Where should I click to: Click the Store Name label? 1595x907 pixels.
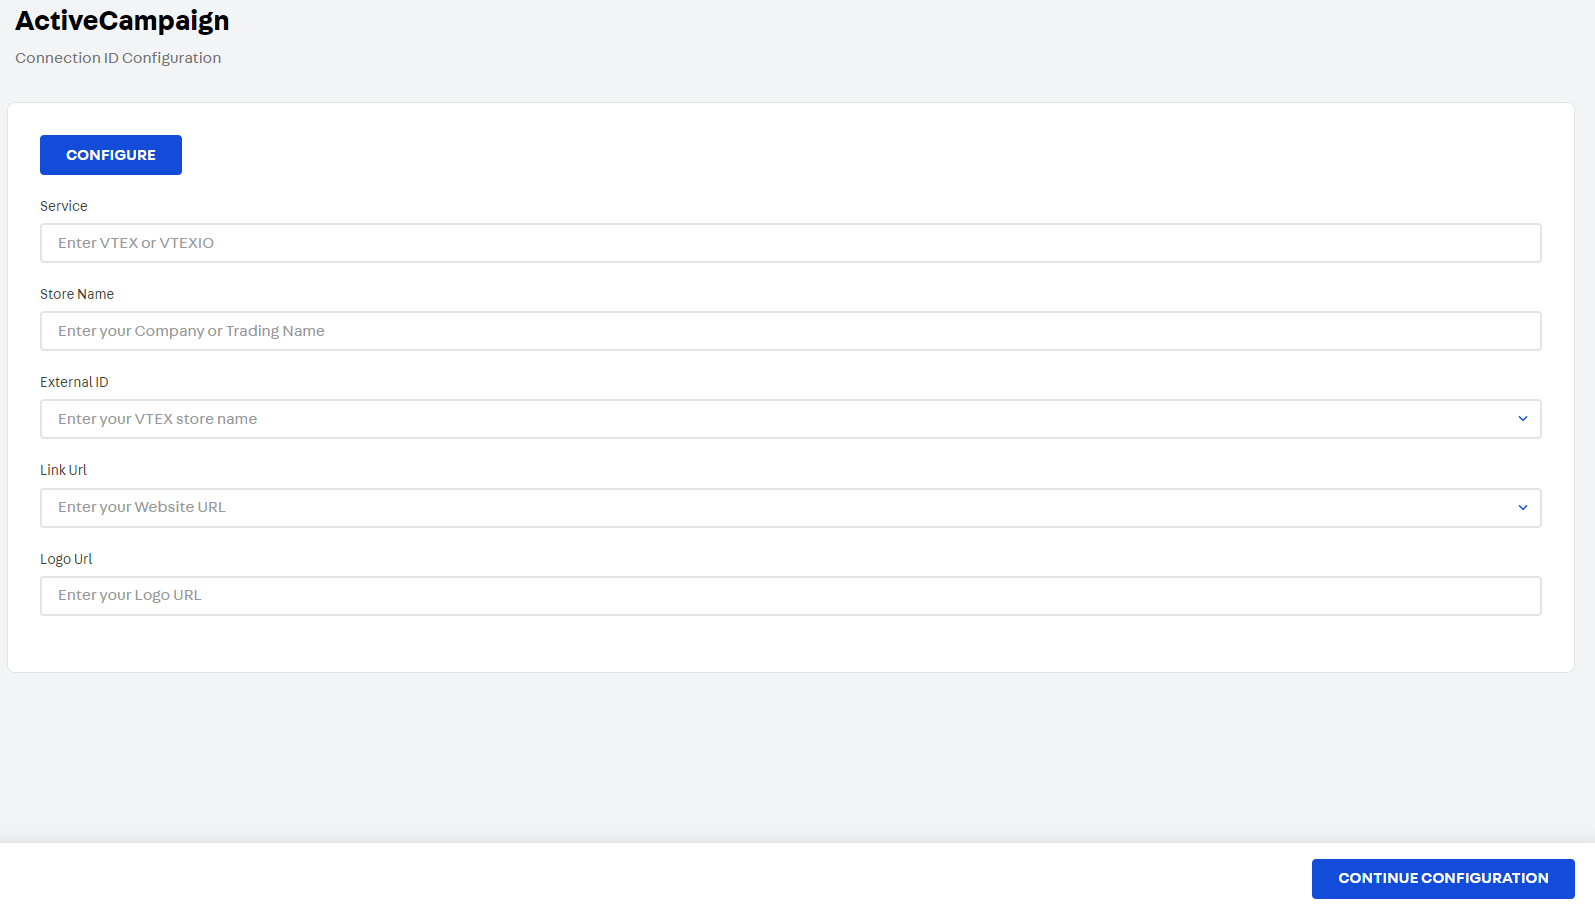[x=77, y=294]
